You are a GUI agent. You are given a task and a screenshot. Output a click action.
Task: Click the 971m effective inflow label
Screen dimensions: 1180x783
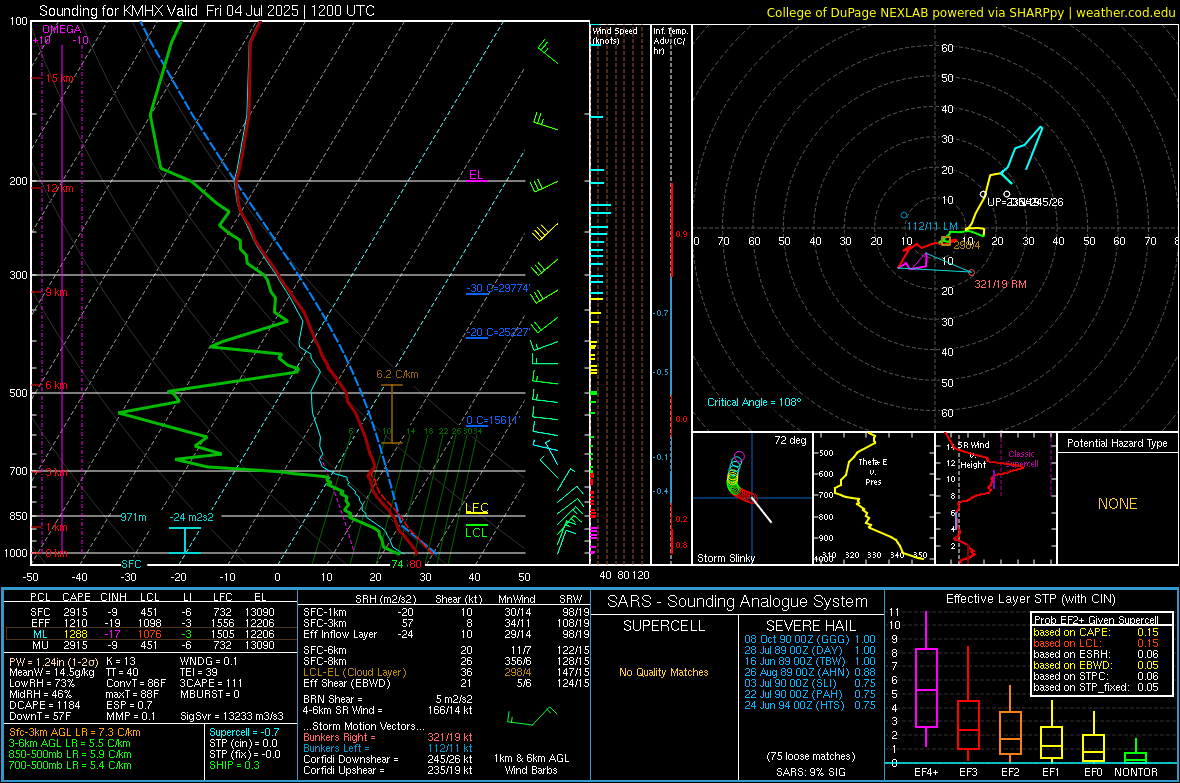[133, 517]
